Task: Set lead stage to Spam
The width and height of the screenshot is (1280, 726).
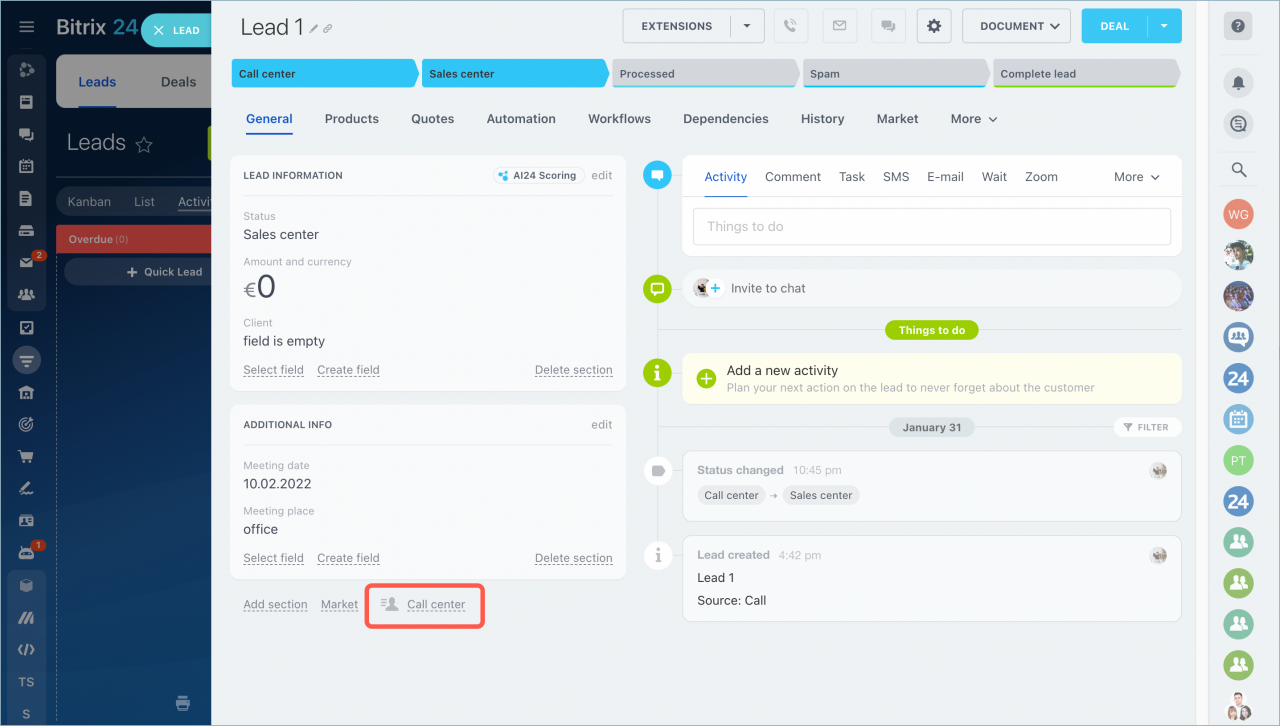Action: coord(895,73)
